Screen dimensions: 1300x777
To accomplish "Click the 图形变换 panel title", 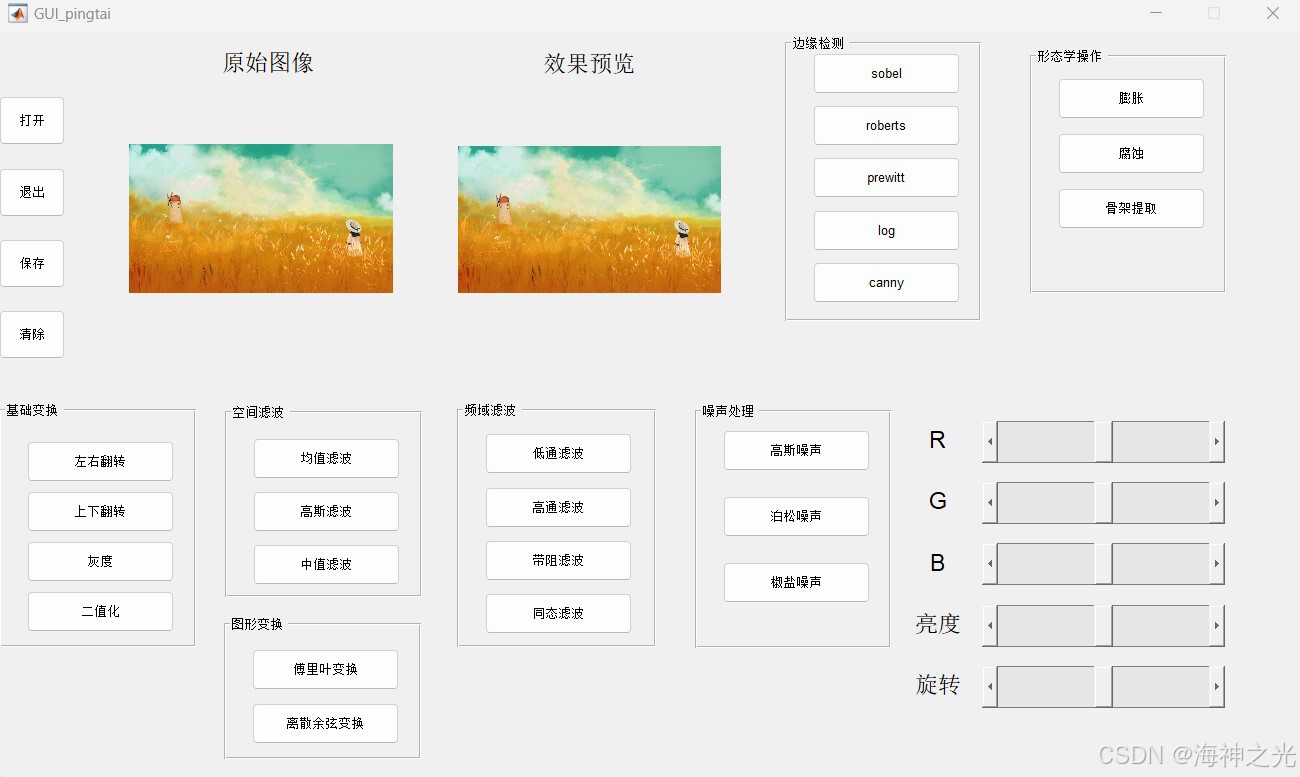I will coord(257,624).
